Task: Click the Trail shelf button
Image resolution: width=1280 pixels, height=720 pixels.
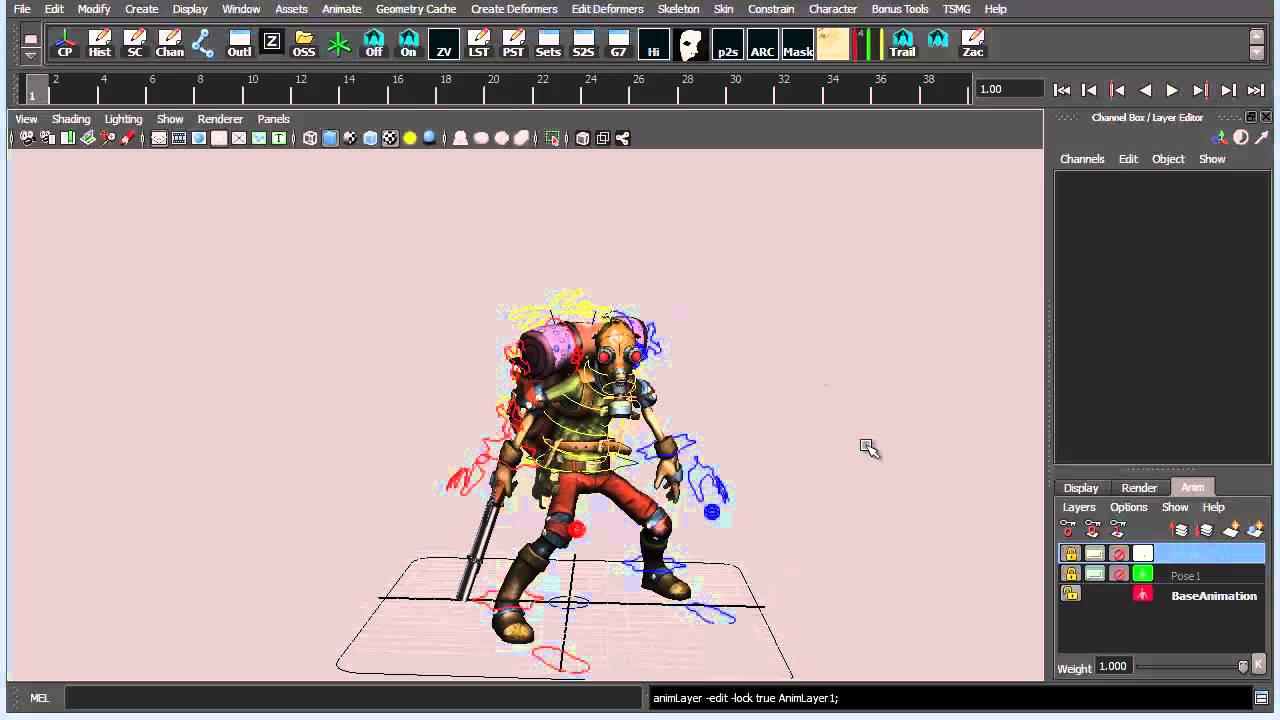Action: 902,44
